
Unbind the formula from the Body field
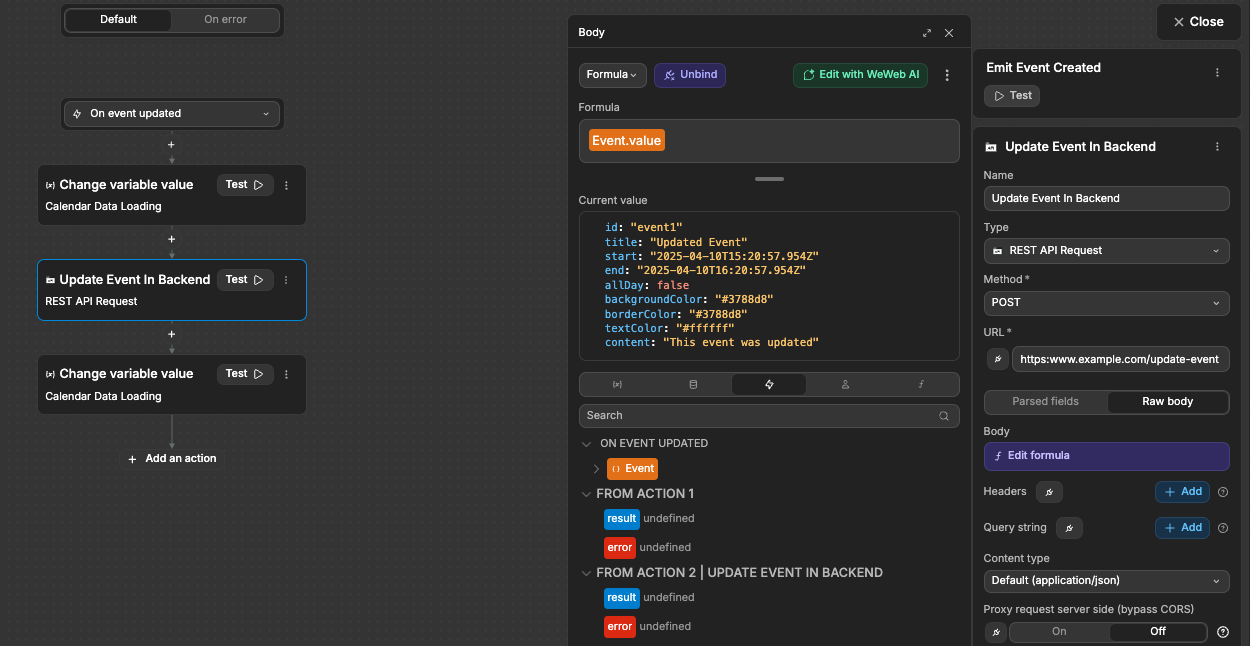(x=689, y=74)
